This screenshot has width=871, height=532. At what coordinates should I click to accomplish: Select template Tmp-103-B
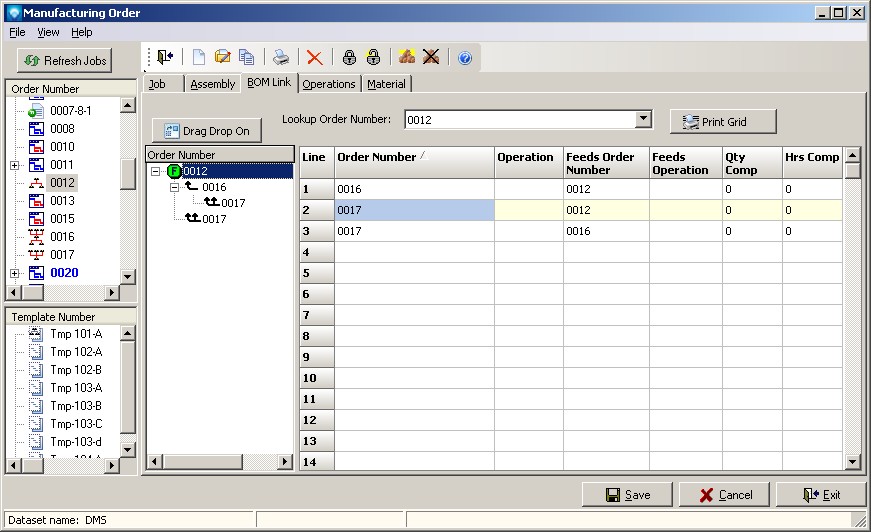[76, 406]
